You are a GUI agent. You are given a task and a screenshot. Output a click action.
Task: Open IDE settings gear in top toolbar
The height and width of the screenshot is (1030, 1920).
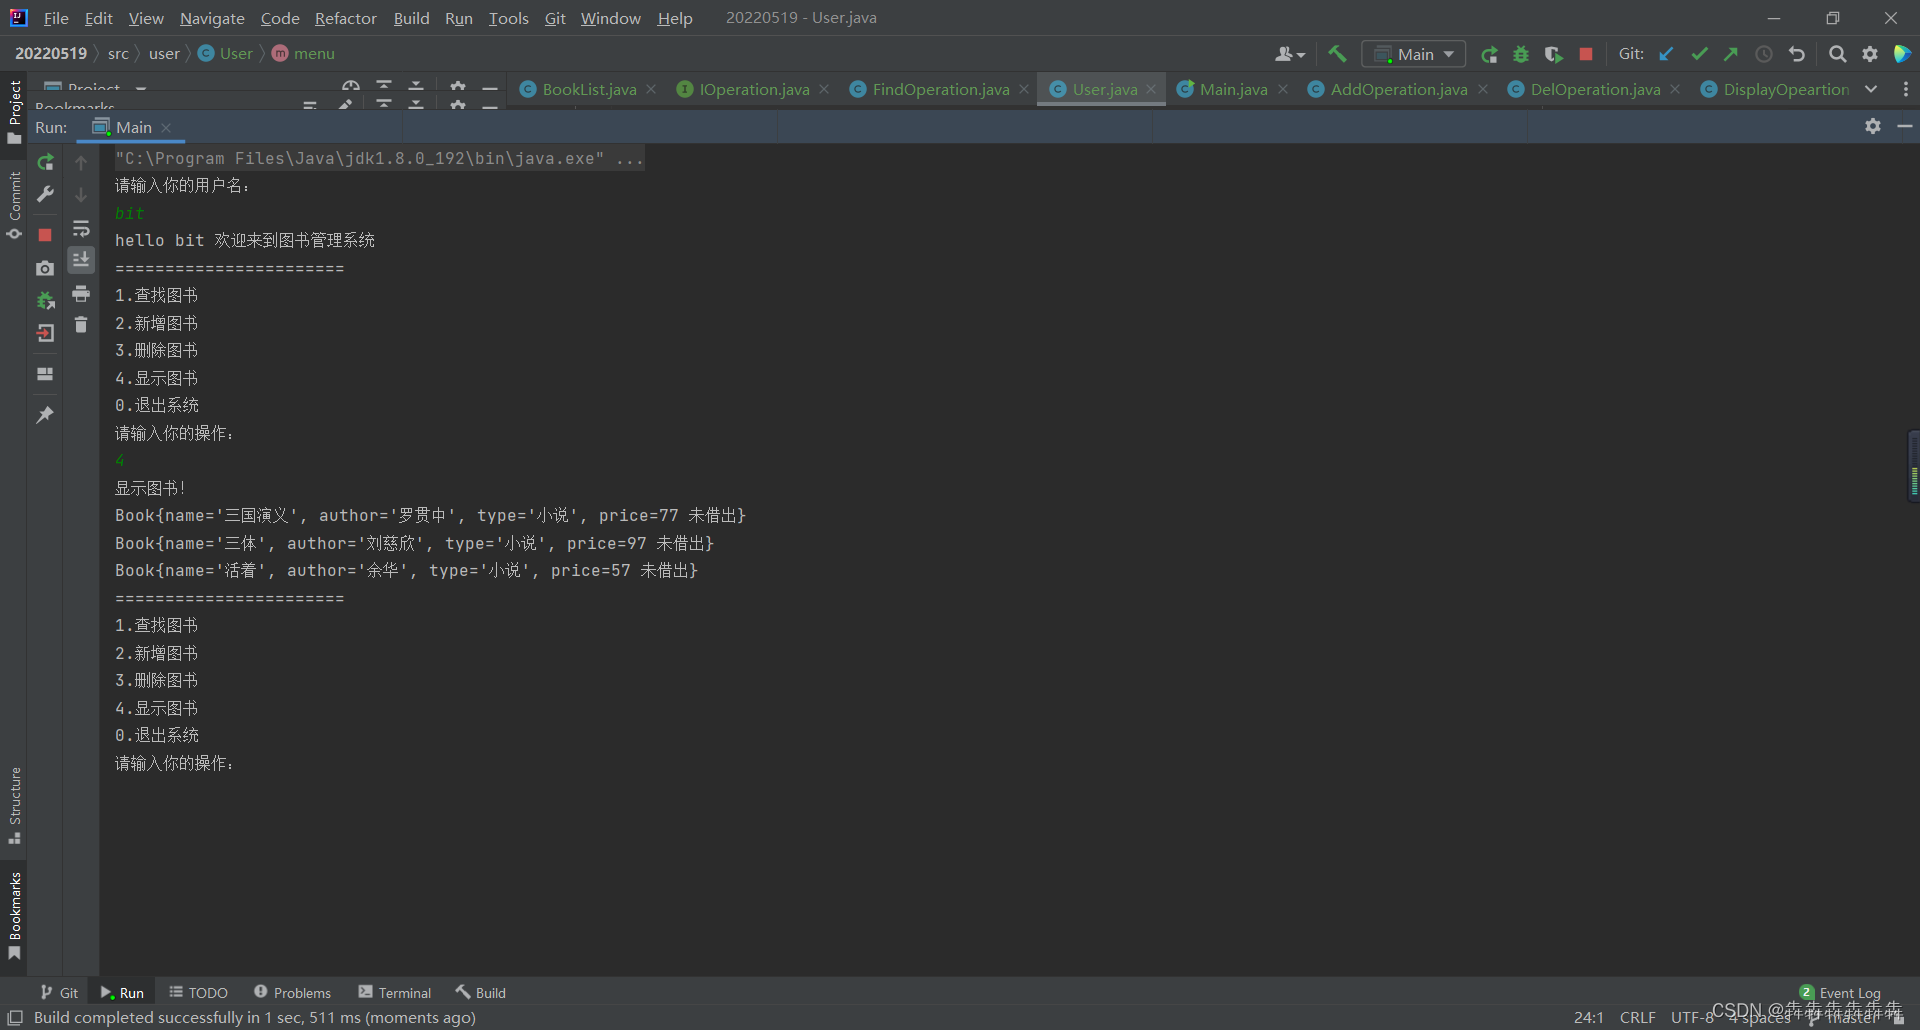(1870, 54)
